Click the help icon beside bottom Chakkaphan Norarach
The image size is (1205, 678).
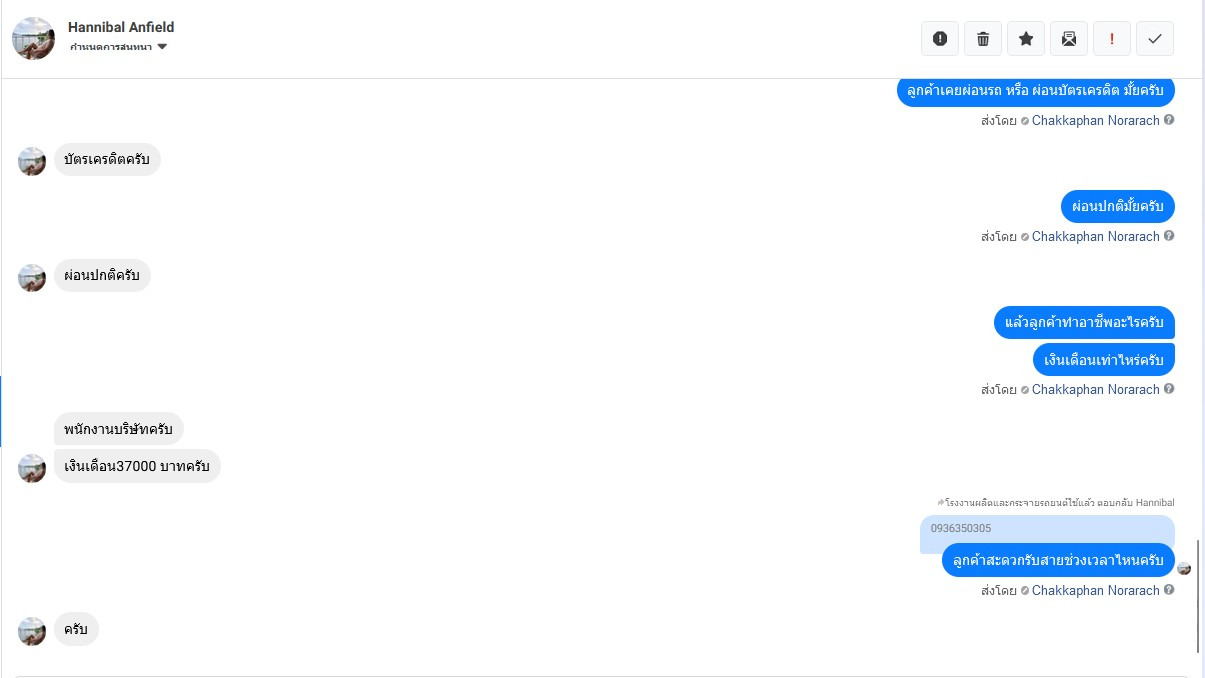(x=1169, y=590)
